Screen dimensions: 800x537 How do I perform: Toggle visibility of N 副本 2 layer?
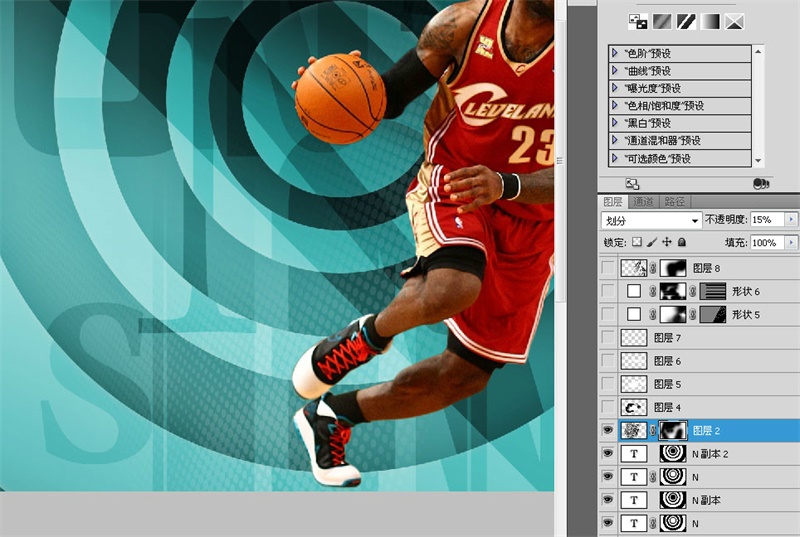point(607,453)
